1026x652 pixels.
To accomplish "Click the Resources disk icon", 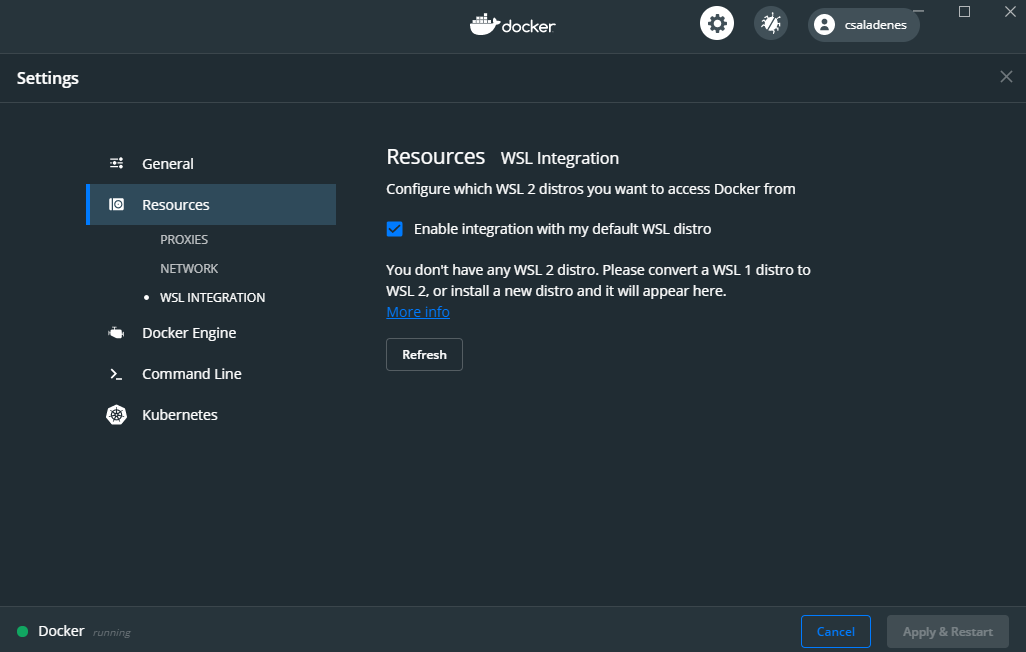I will coord(116,204).
